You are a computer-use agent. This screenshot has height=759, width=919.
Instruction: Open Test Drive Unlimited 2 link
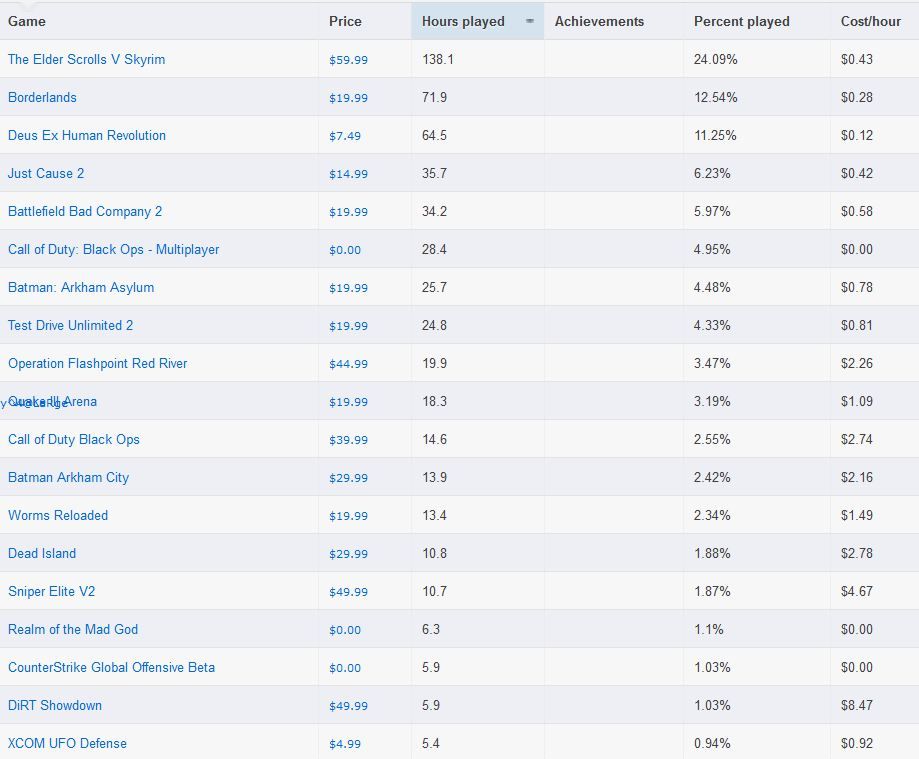(70, 325)
